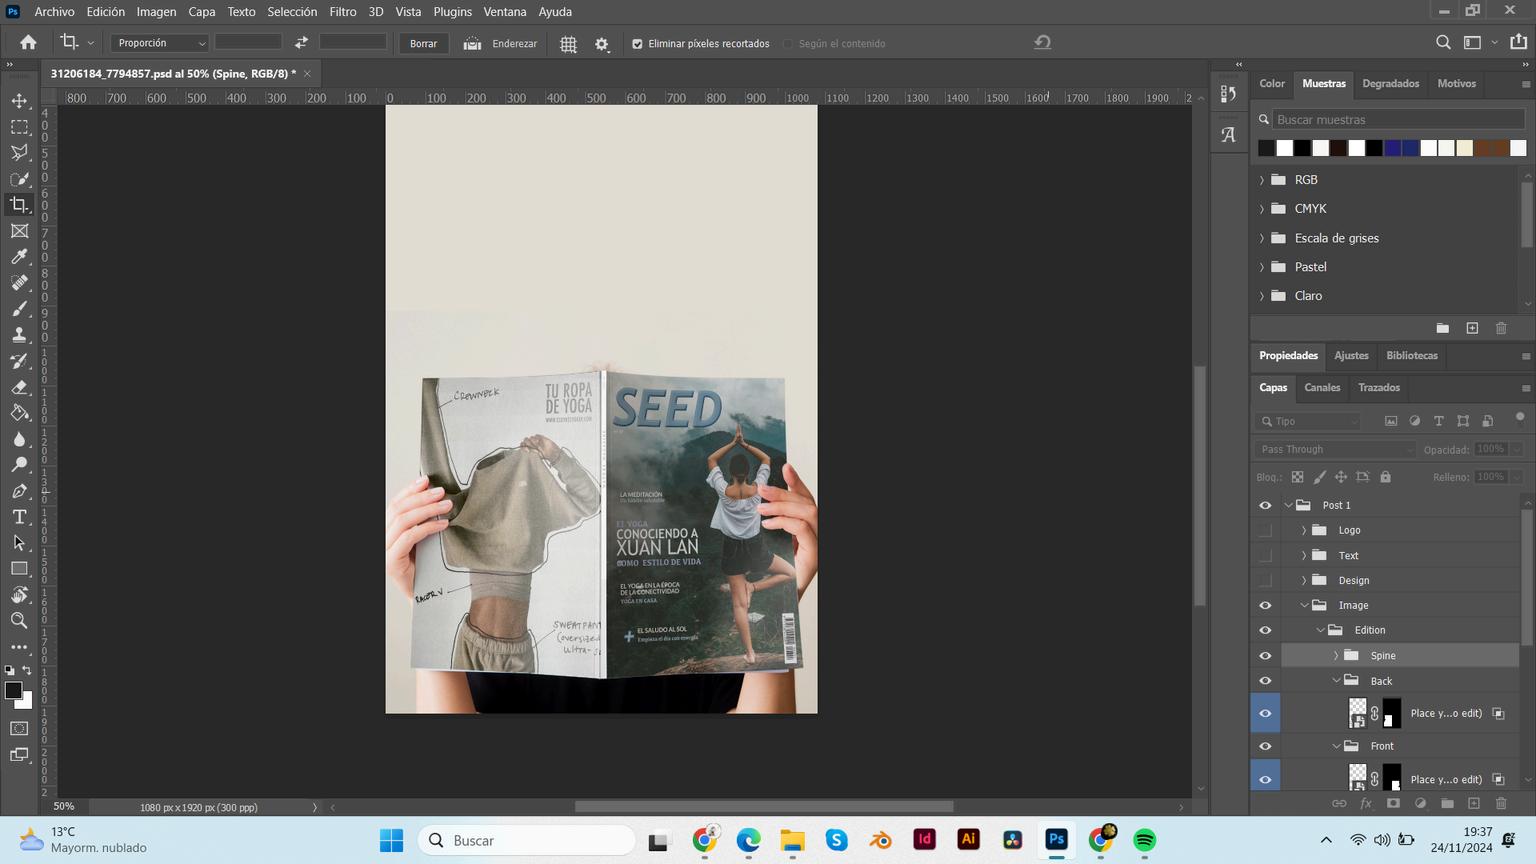Select the Brush tool
Image resolution: width=1536 pixels, height=864 pixels.
(19, 309)
